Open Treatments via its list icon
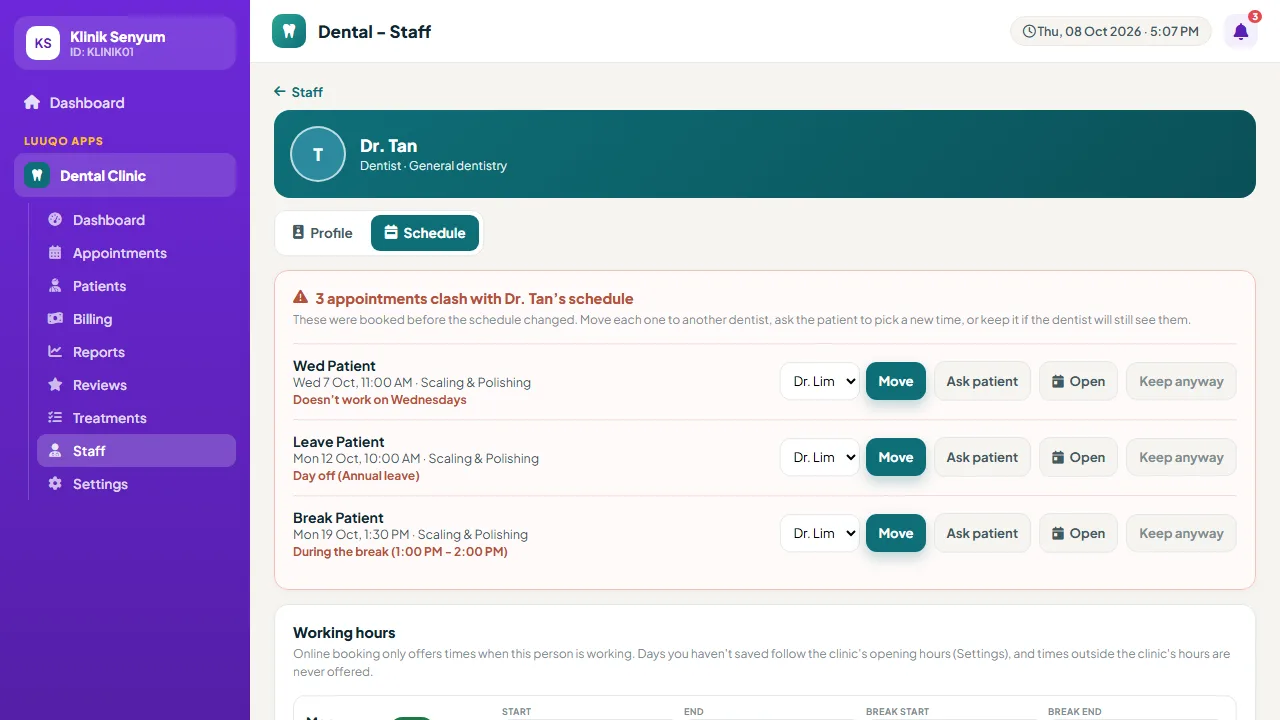The height and width of the screenshot is (720, 1280). [x=55, y=417]
